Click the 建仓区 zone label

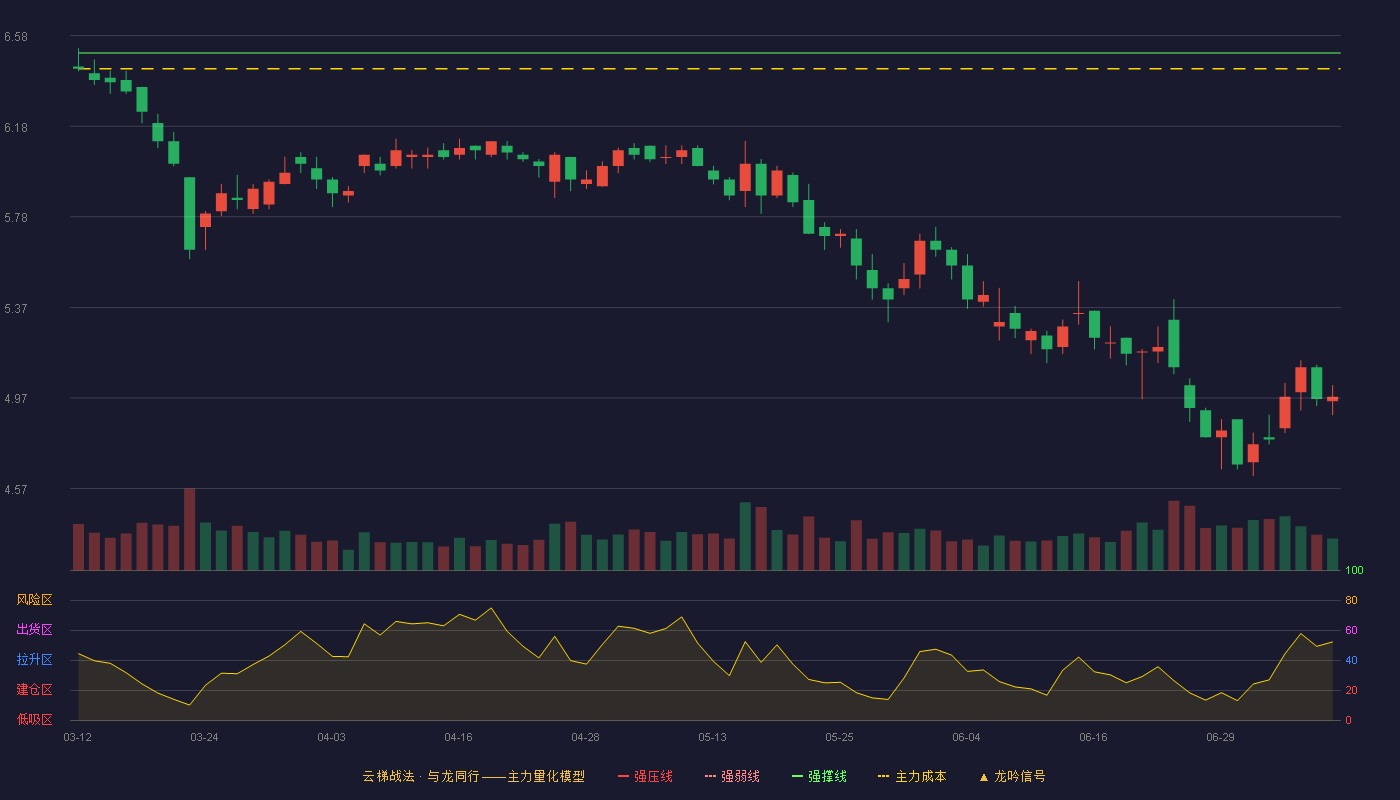[34, 690]
